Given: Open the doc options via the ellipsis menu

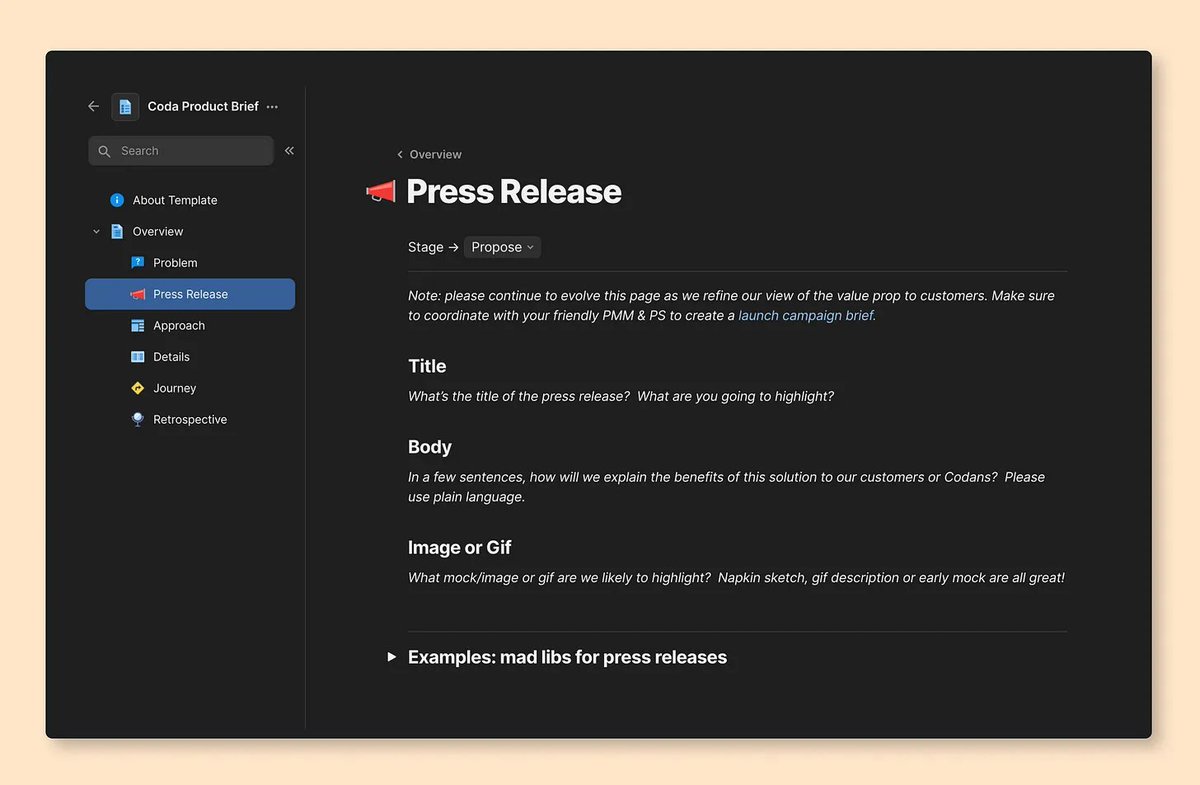Looking at the screenshot, I should 271,106.
